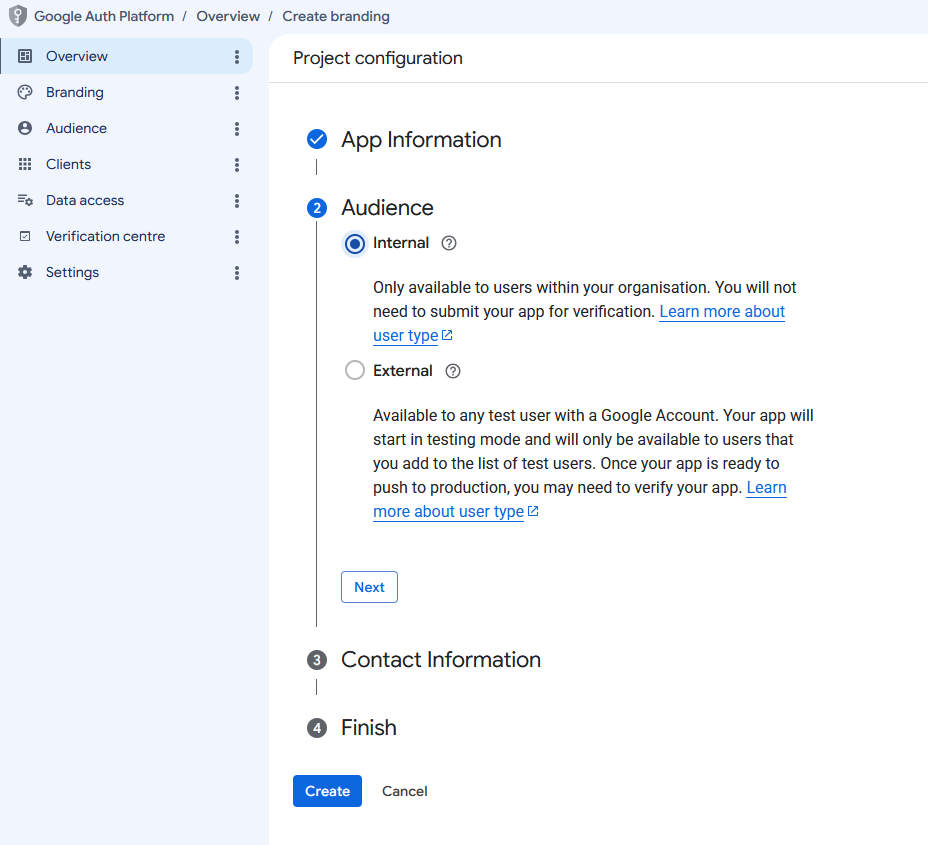Viewport: 928px width, 845px height.
Task: Expand the Contact Information step heading
Action: [441, 660]
